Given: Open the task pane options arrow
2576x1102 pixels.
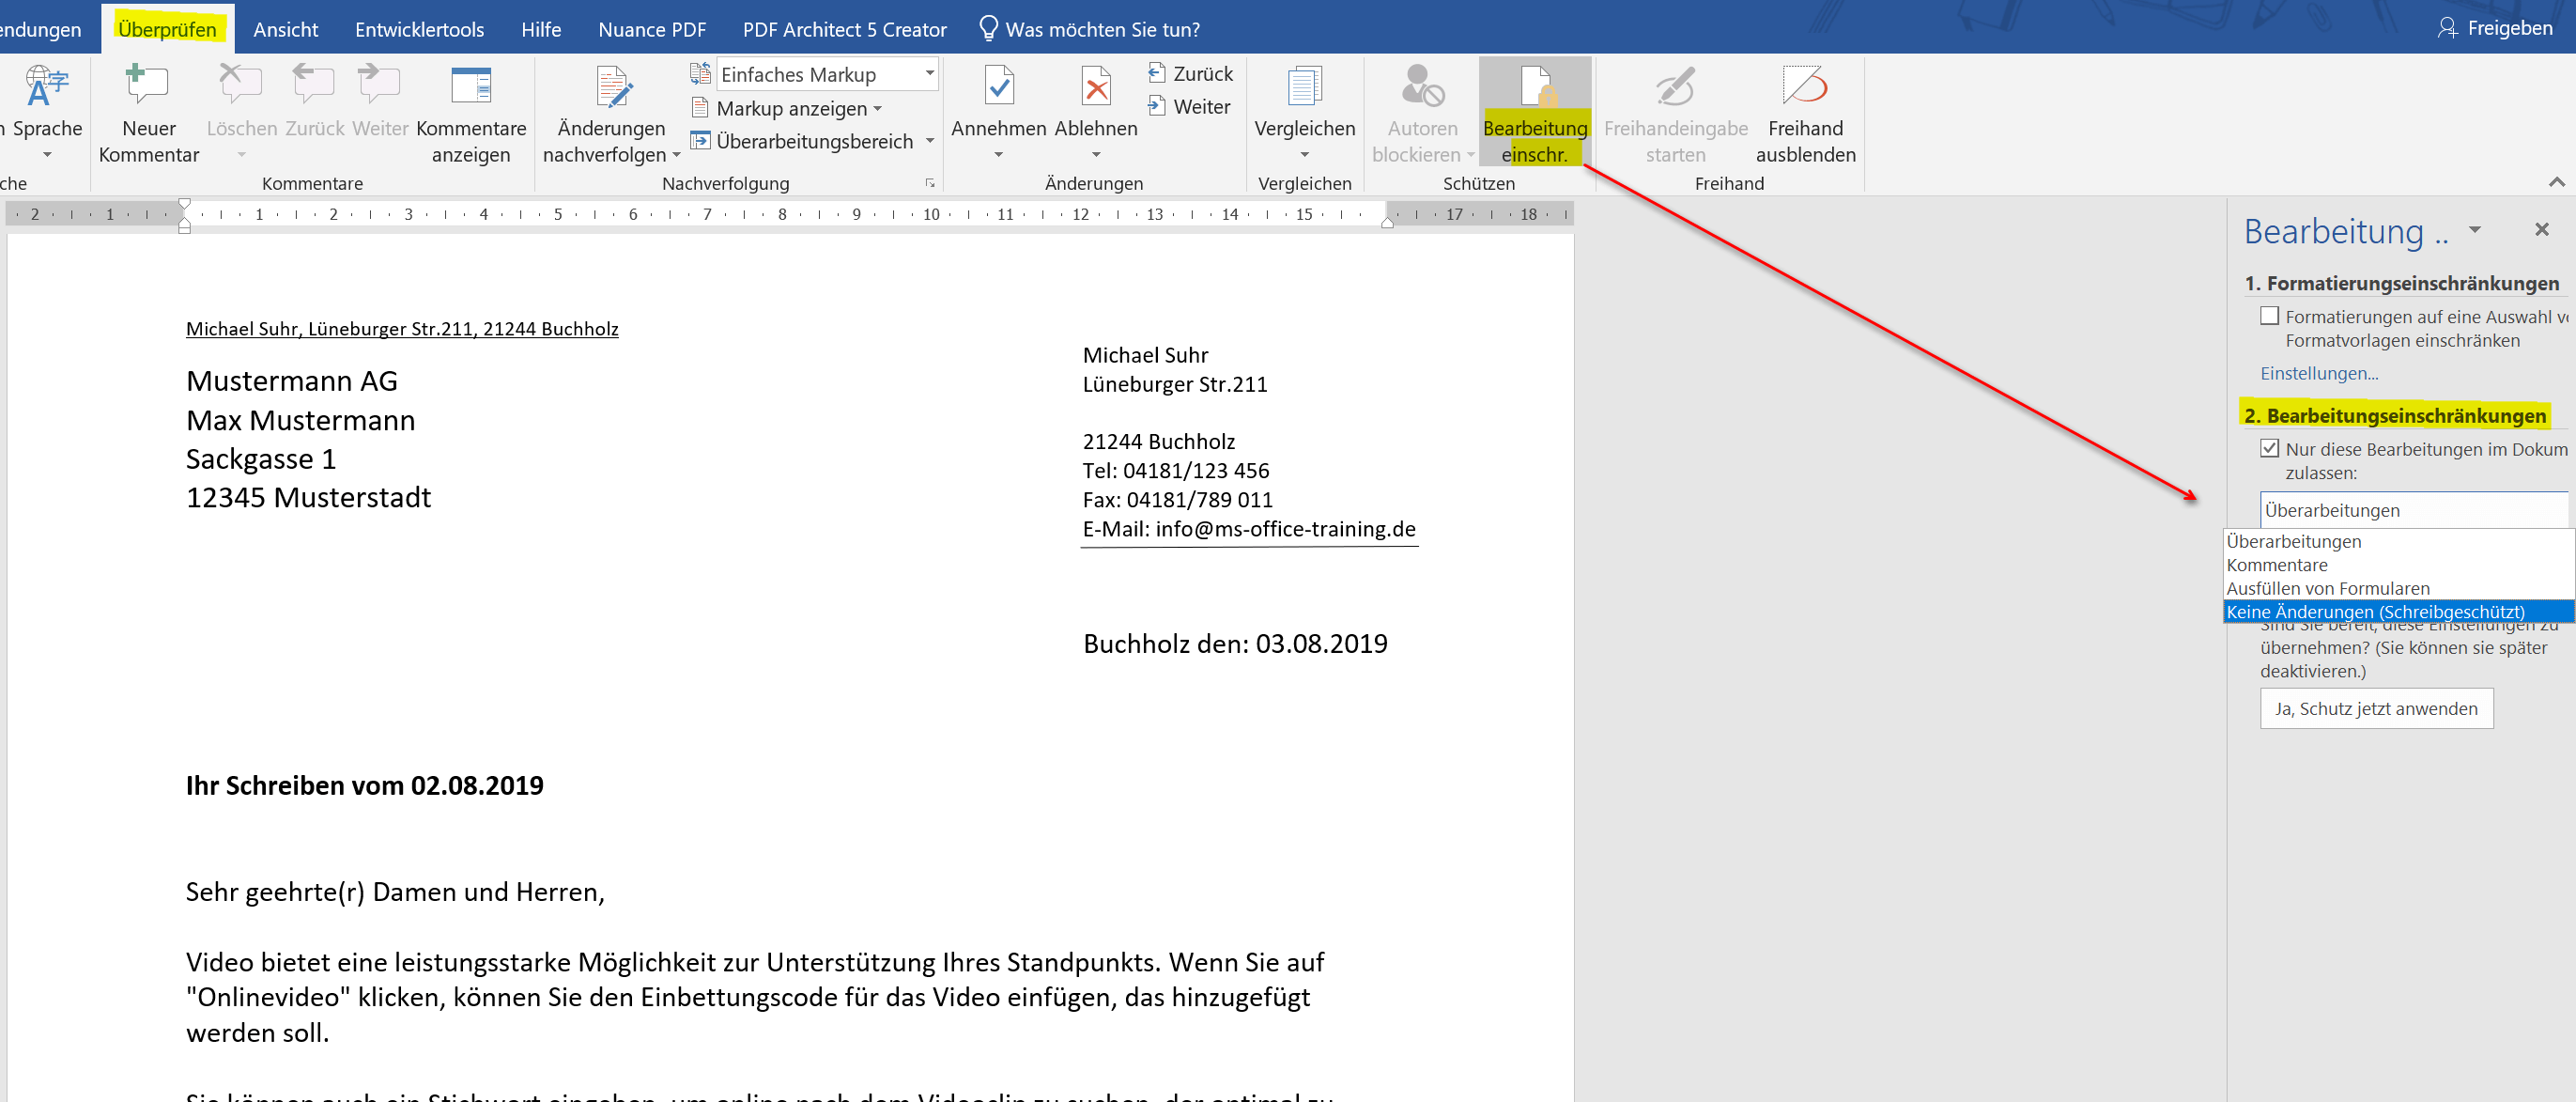Looking at the screenshot, I should (2474, 230).
